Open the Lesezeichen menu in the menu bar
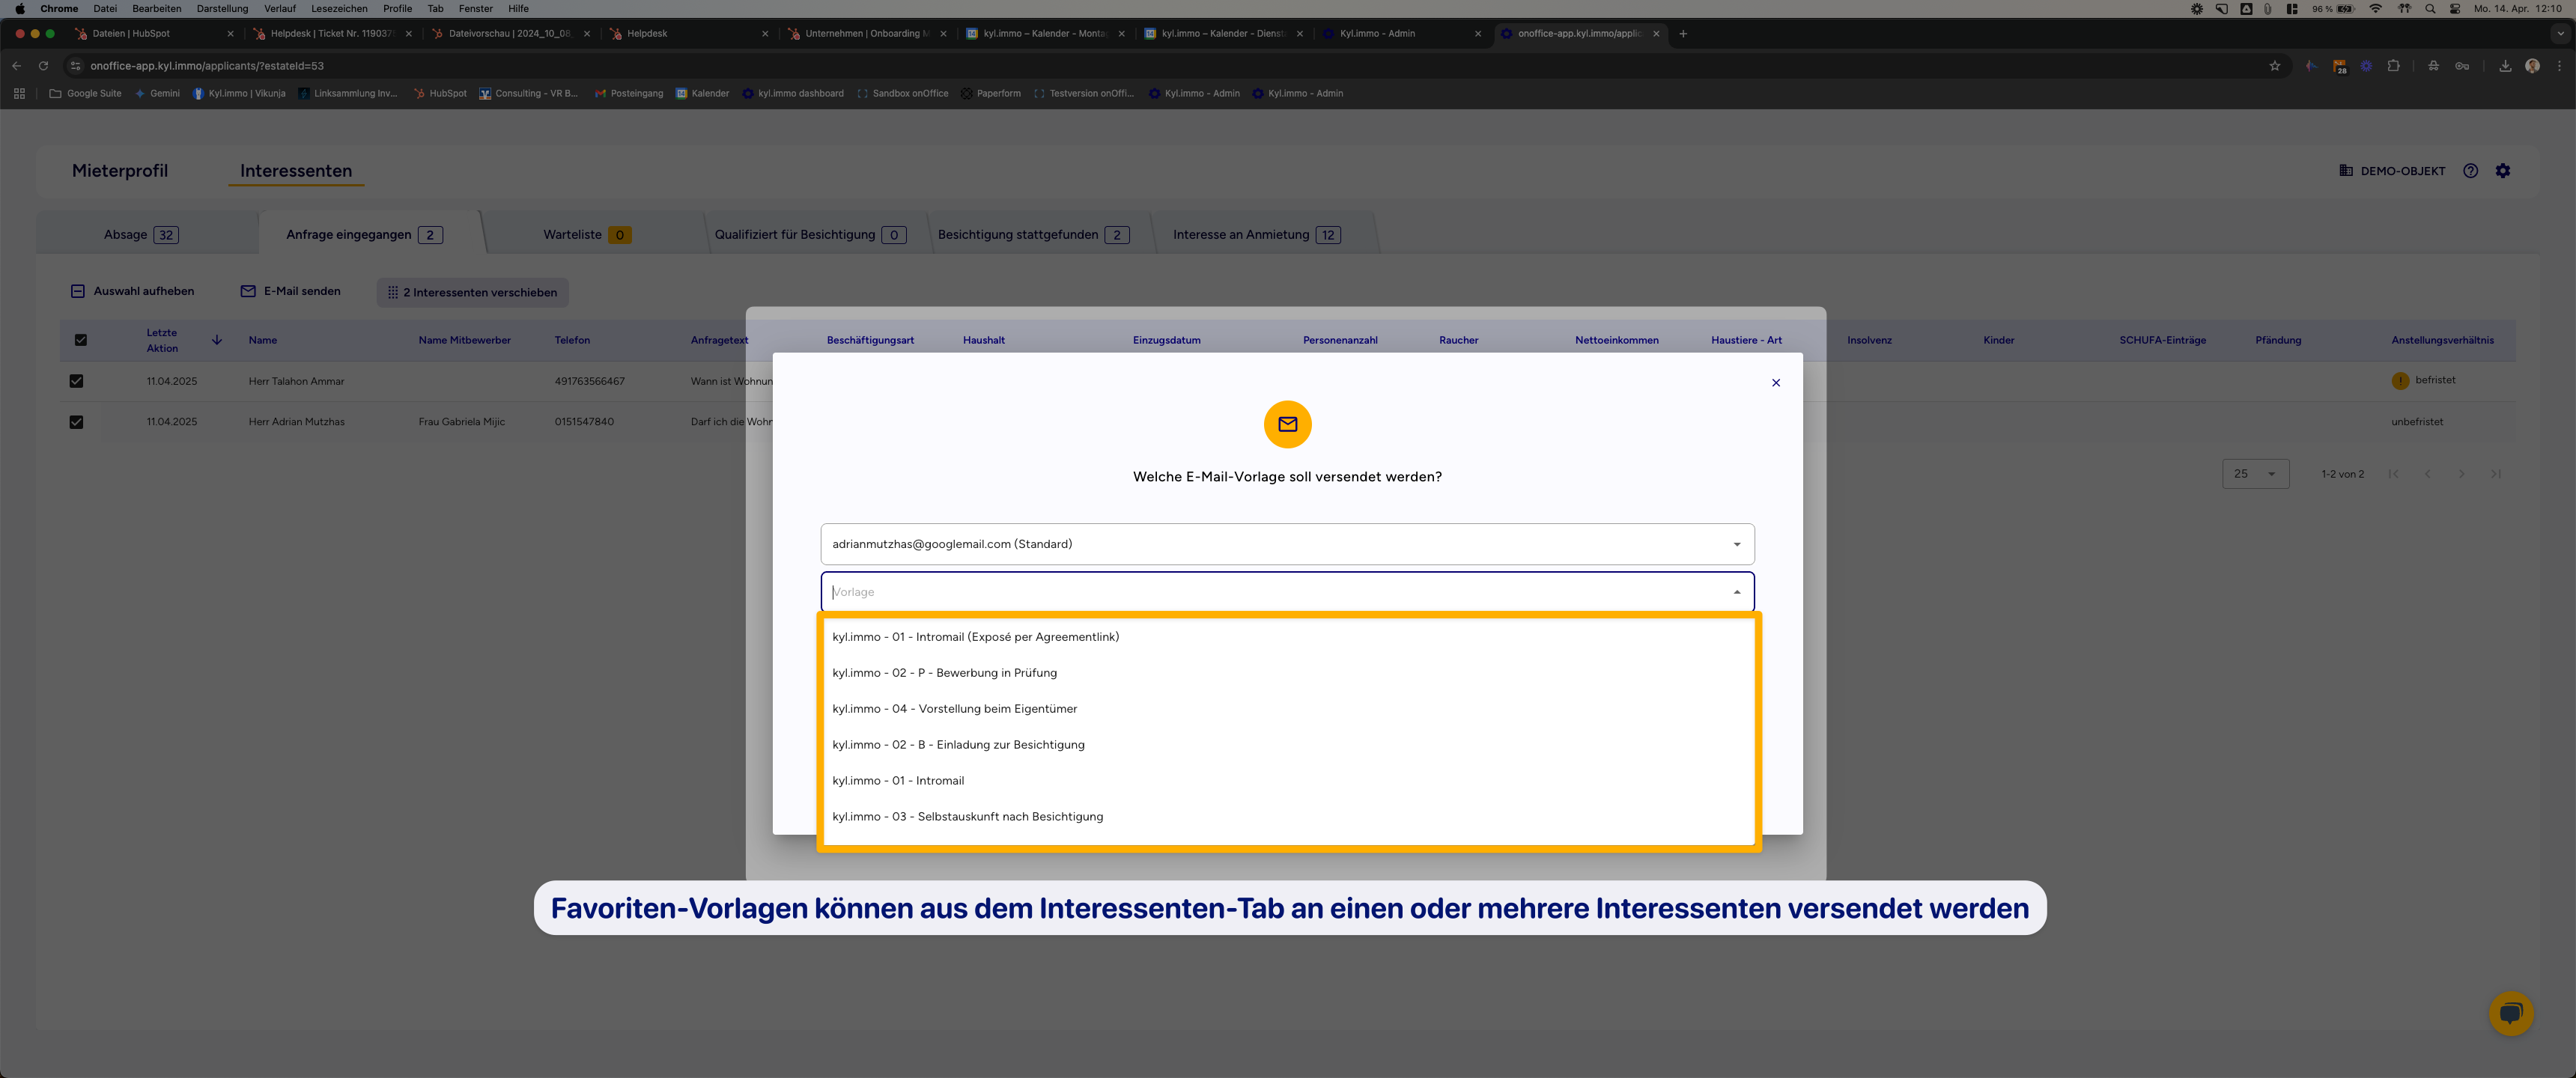This screenshot has width=2576, height=1078. 339,8
